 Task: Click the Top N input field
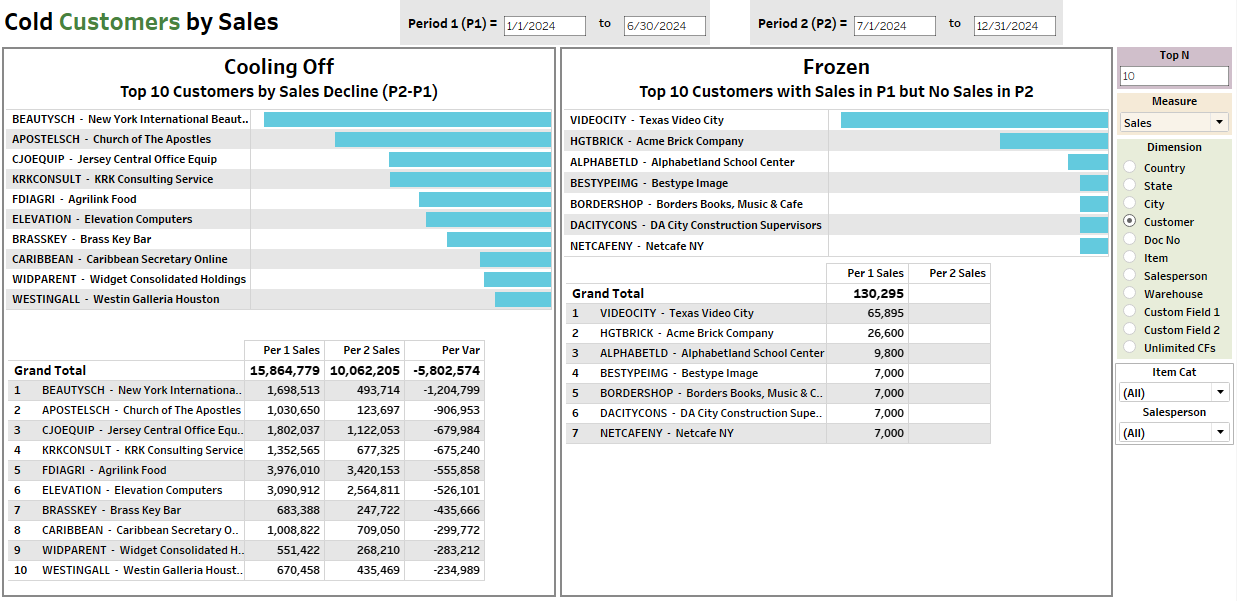1174,76
